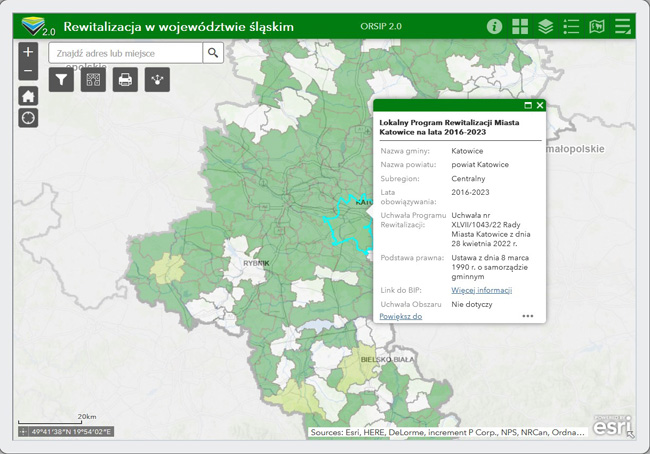The width and height of the screenshot is (650, 454).
Task: Open the 'Więcej informacji' BIP link
Action: click(481, 290)
